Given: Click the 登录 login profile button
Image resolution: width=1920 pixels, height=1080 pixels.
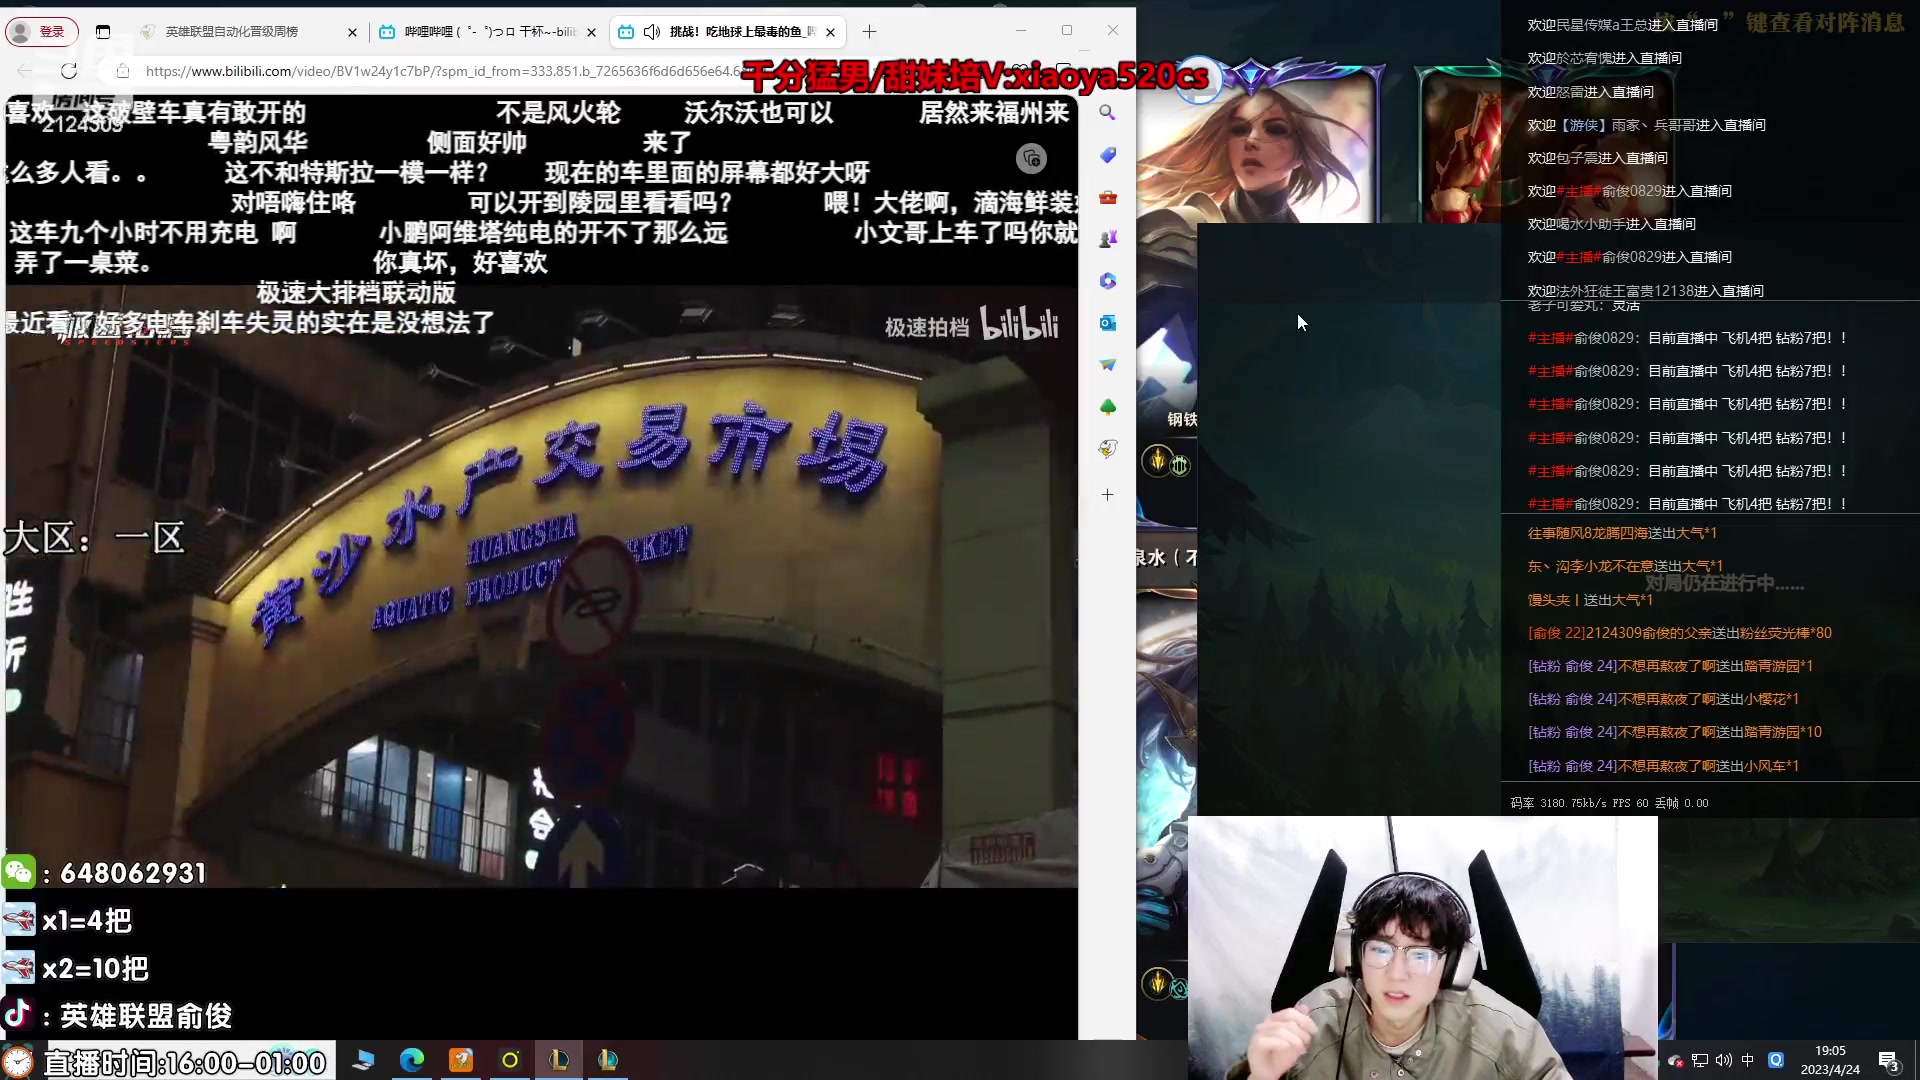Looking at the screenshot, I should tap(41, 32).
